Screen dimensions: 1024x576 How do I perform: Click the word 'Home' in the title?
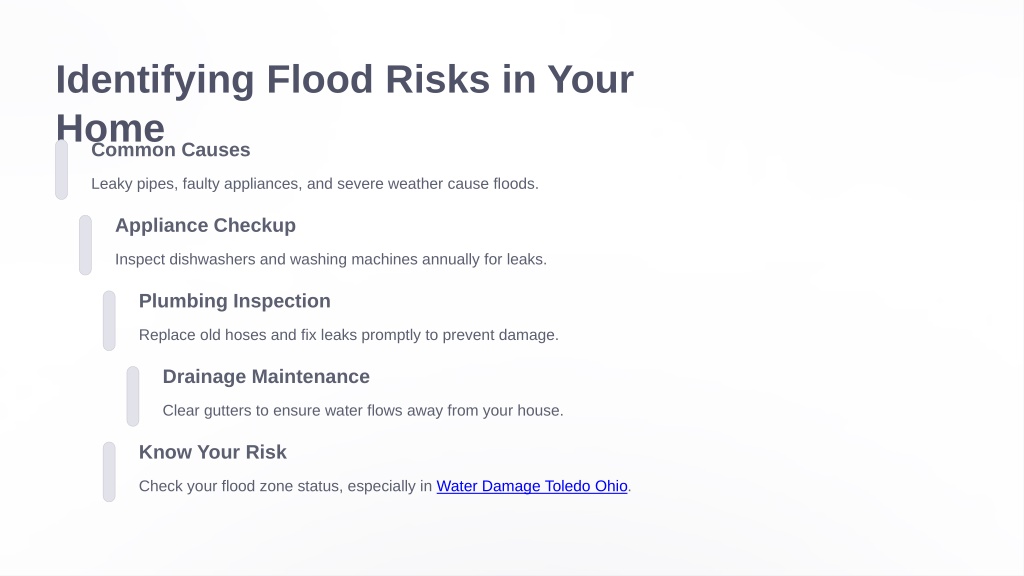(x=110, y=128)
